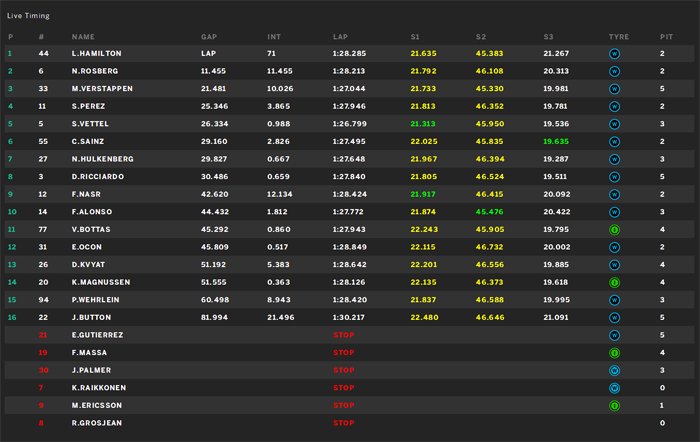Click Magnussen's green intermediate tyre icon
The width and height of the screenshot is (700, 442).
point(614,283)
